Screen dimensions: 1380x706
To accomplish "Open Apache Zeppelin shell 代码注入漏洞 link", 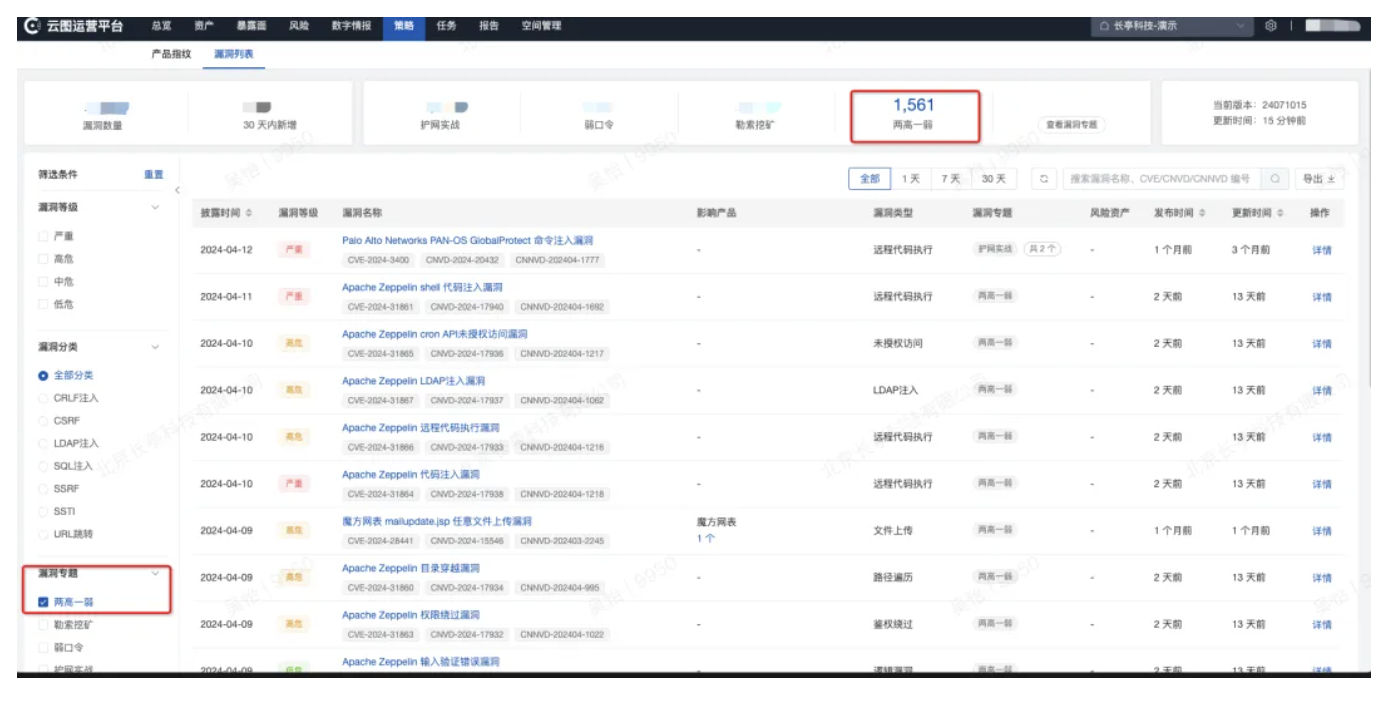I will pyautogui.click(x=422, y=287).
